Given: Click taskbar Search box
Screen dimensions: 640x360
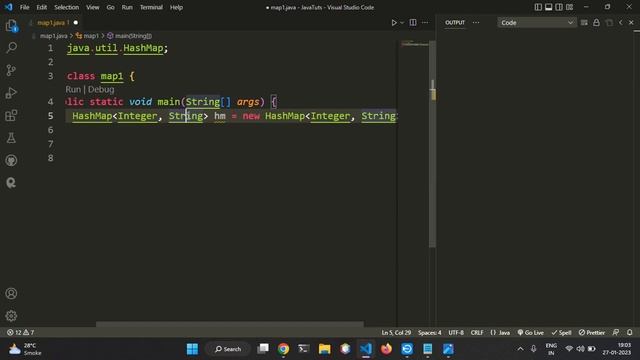Looking at the screenshot, I should tap(228, 349).
